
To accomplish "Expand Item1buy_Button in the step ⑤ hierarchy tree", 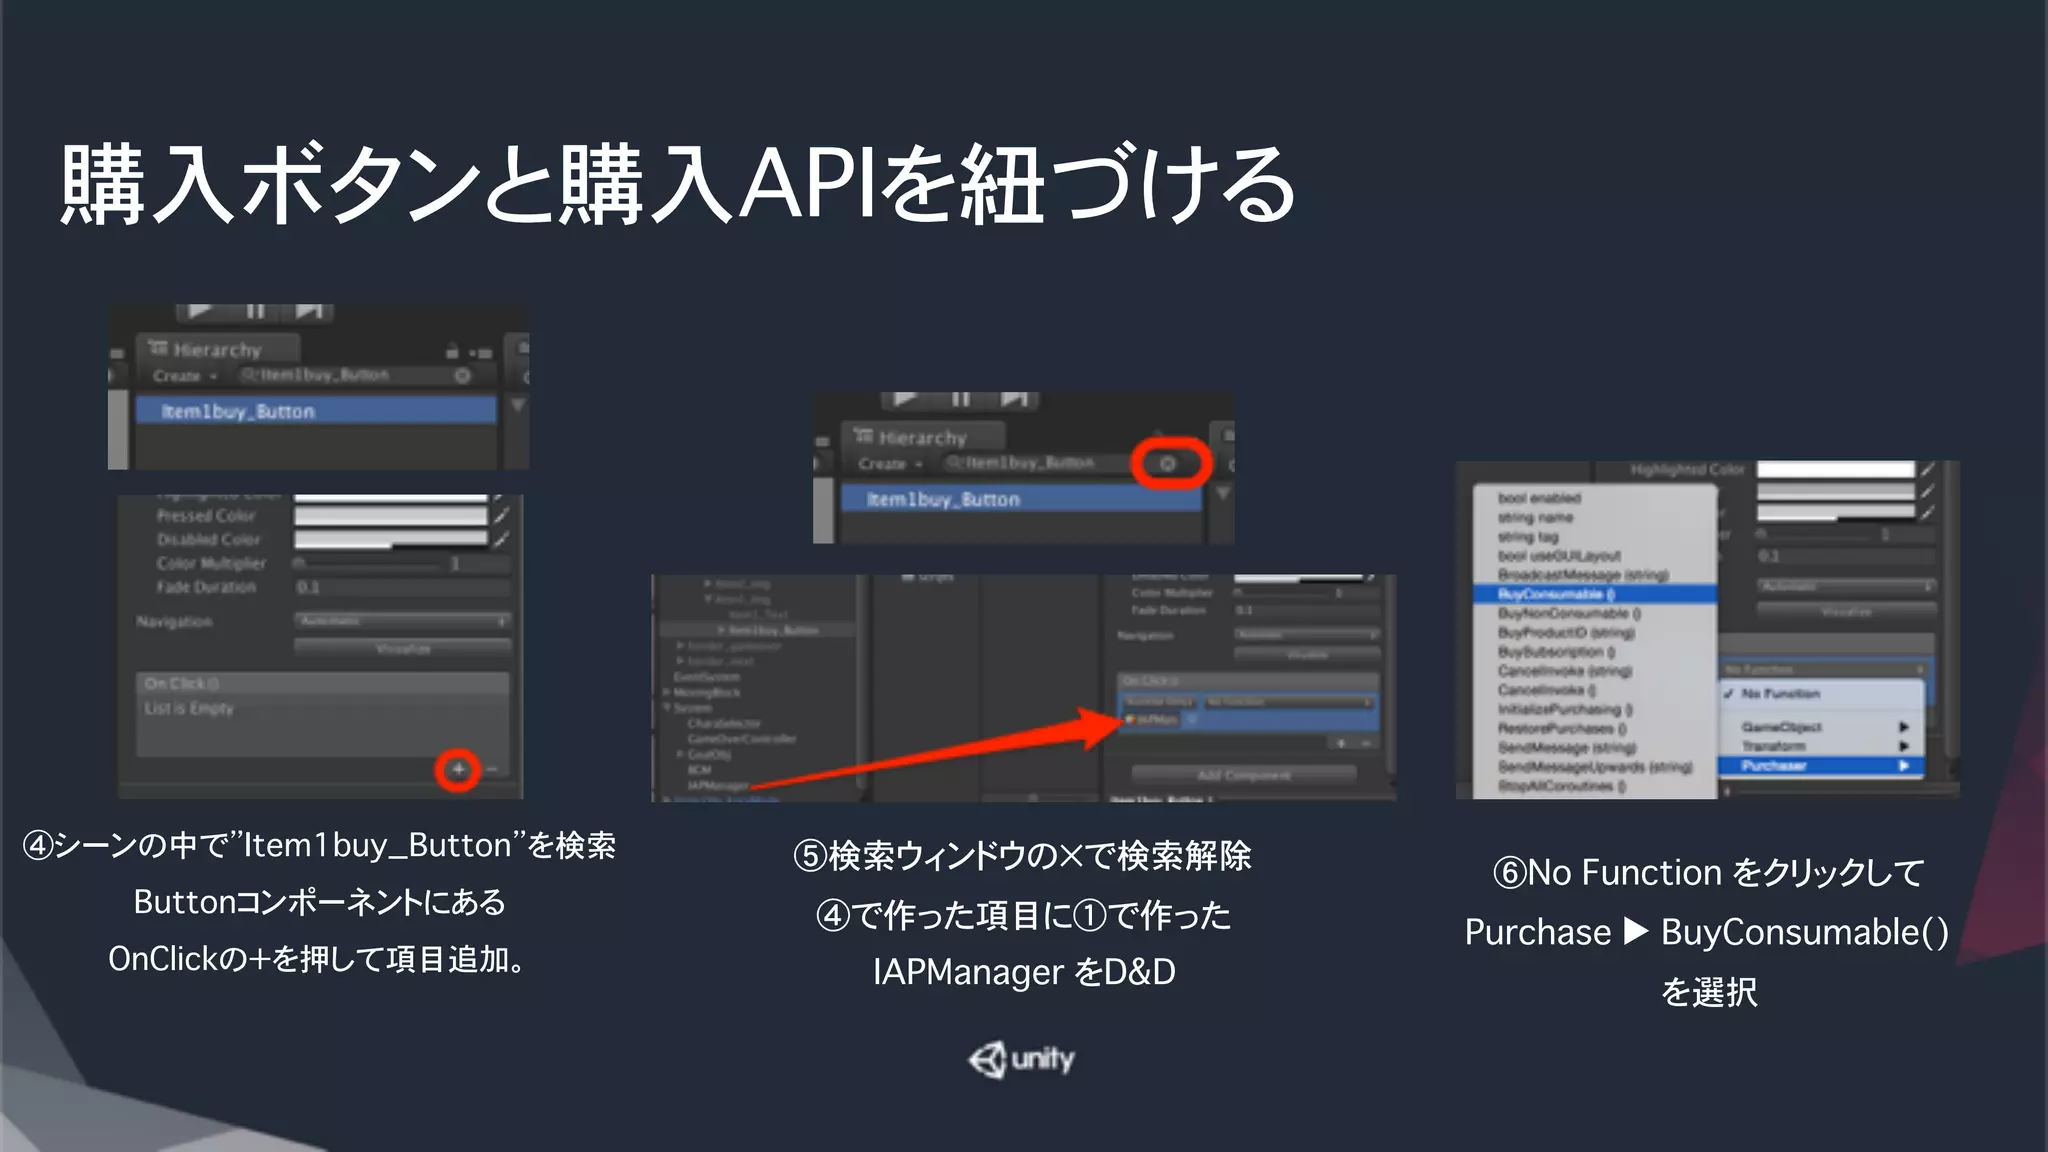I will (x=721, y=630).
